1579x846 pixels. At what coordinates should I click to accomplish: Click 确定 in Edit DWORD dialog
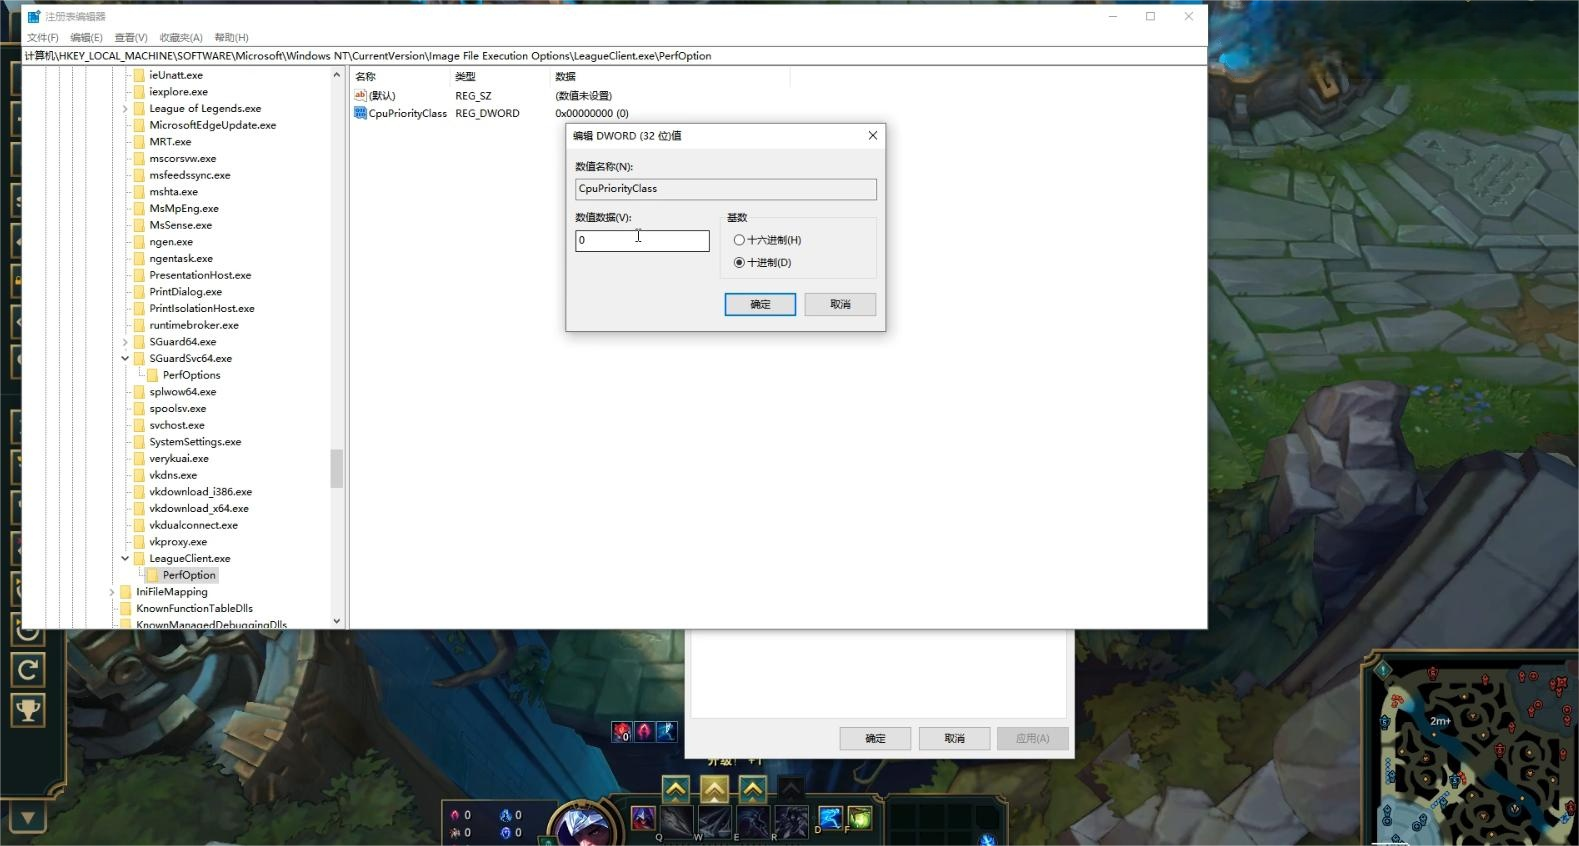[x=760, y=304]
